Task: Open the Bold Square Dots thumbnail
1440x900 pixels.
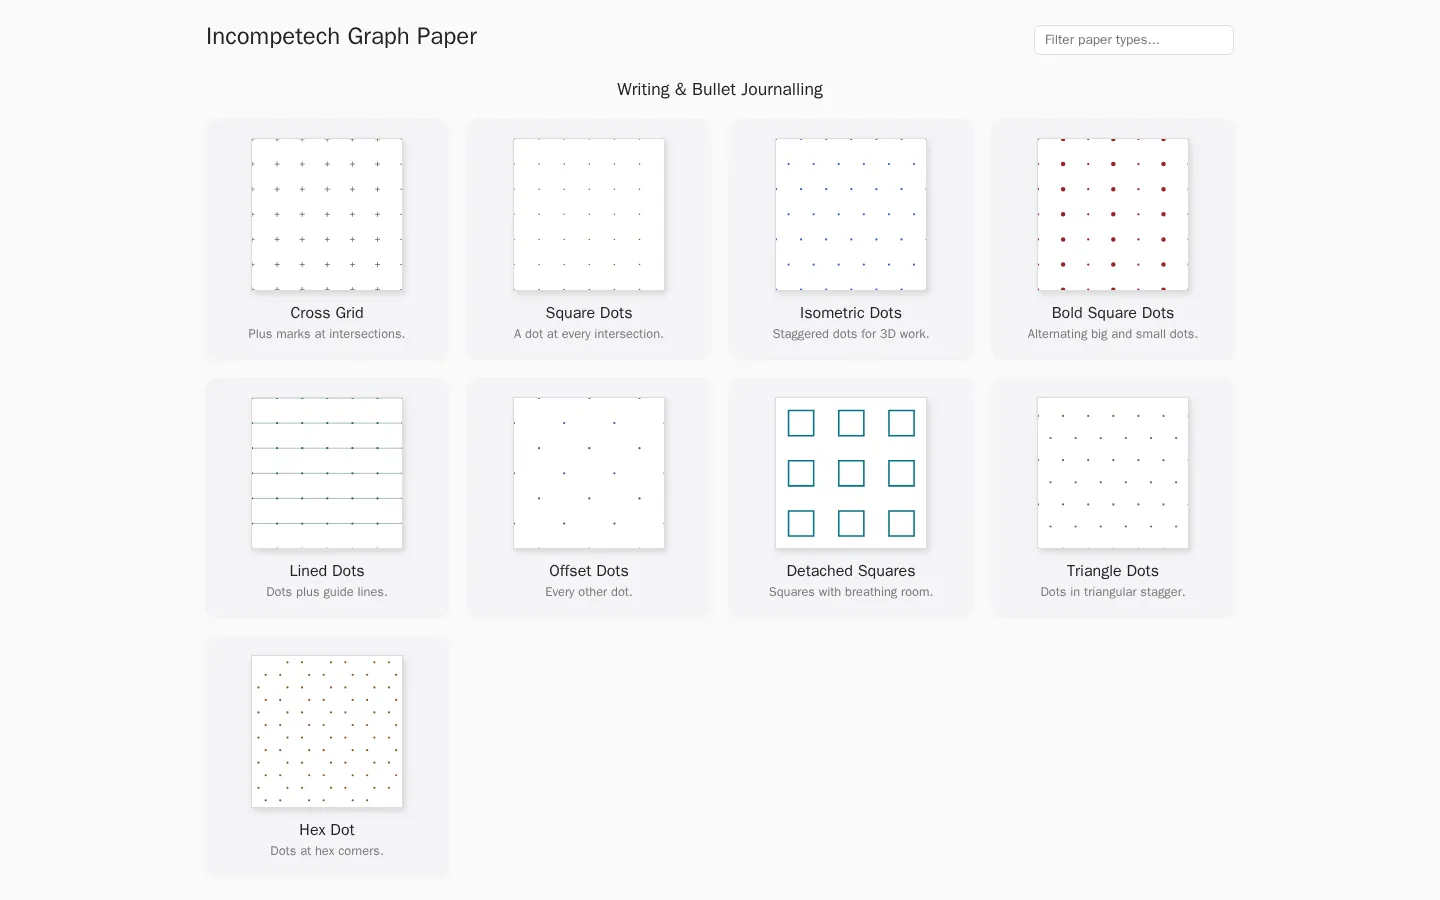Action: [x=1113, y=215]
